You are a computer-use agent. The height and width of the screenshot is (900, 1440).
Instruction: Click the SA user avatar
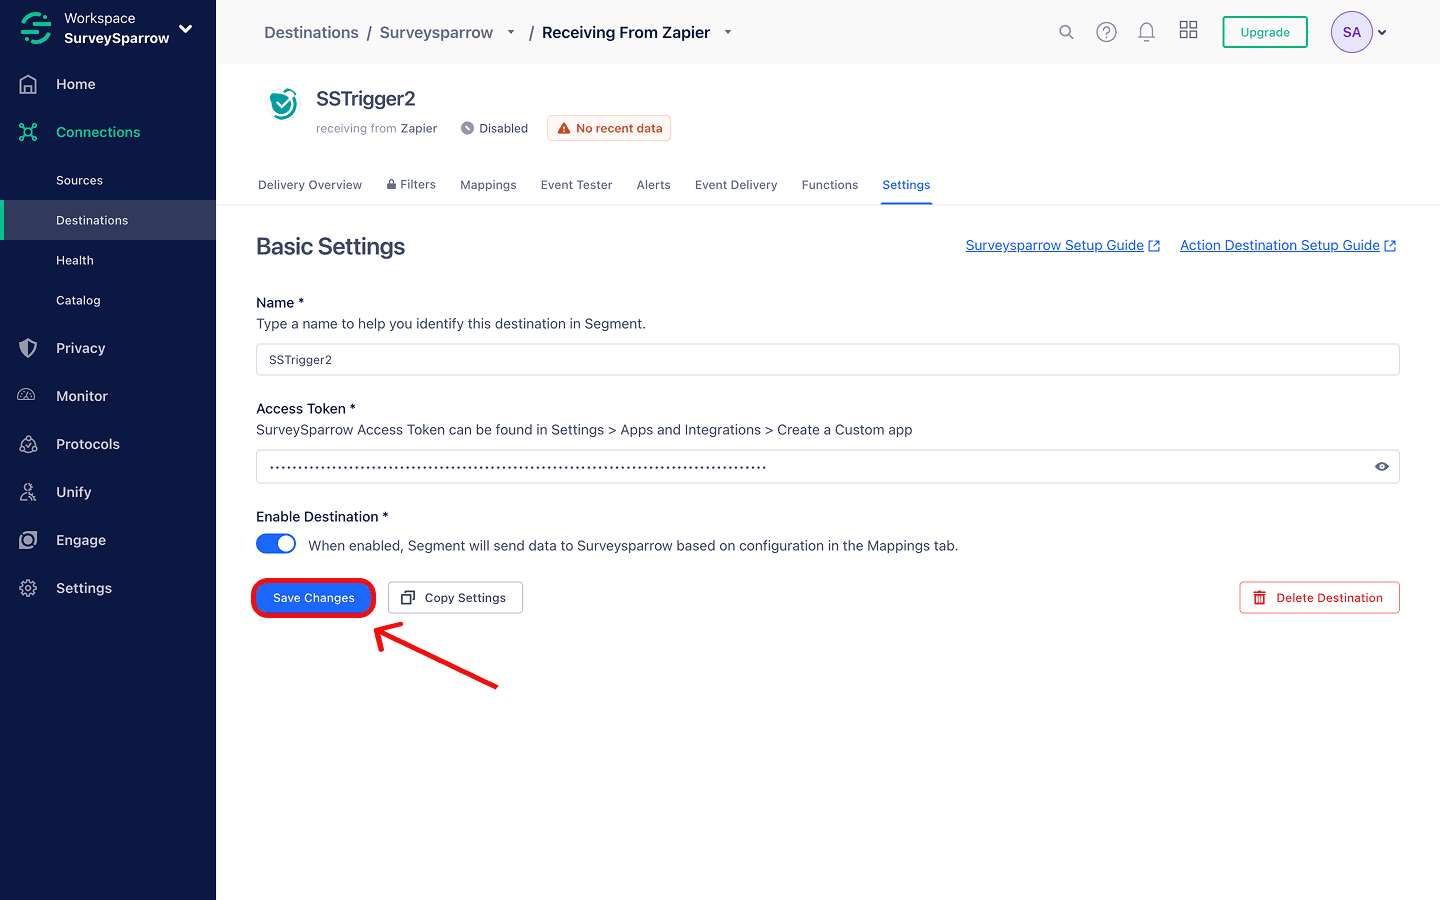point(1351,32)
